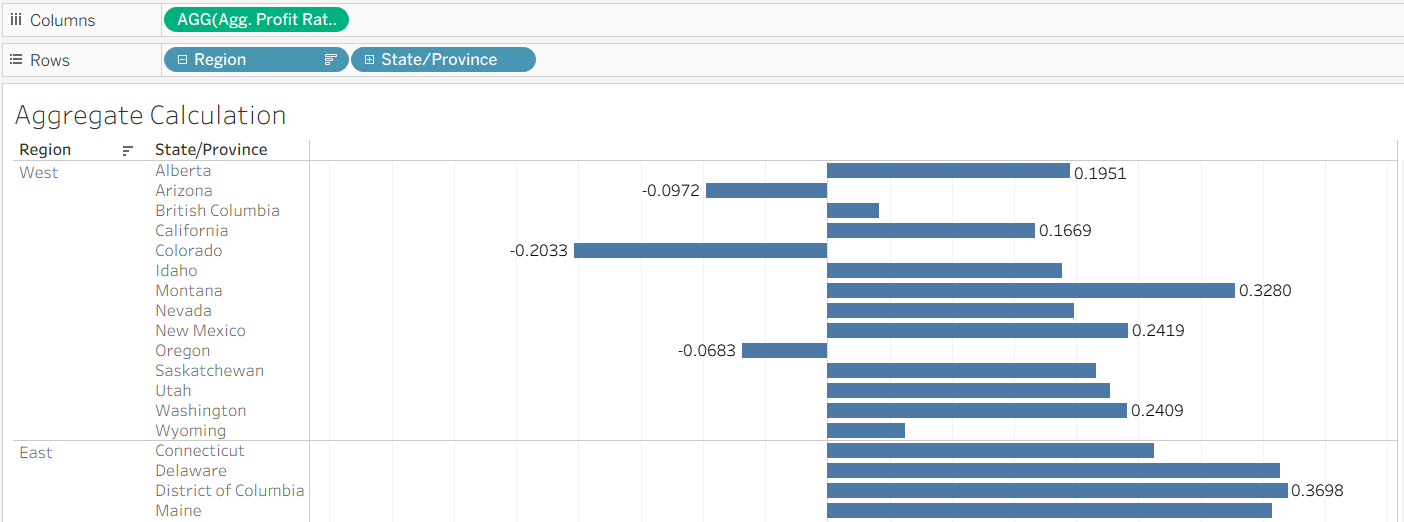1404x522 pixels.
Task: Select the Region pill on Rows
Action: point(256,60)
